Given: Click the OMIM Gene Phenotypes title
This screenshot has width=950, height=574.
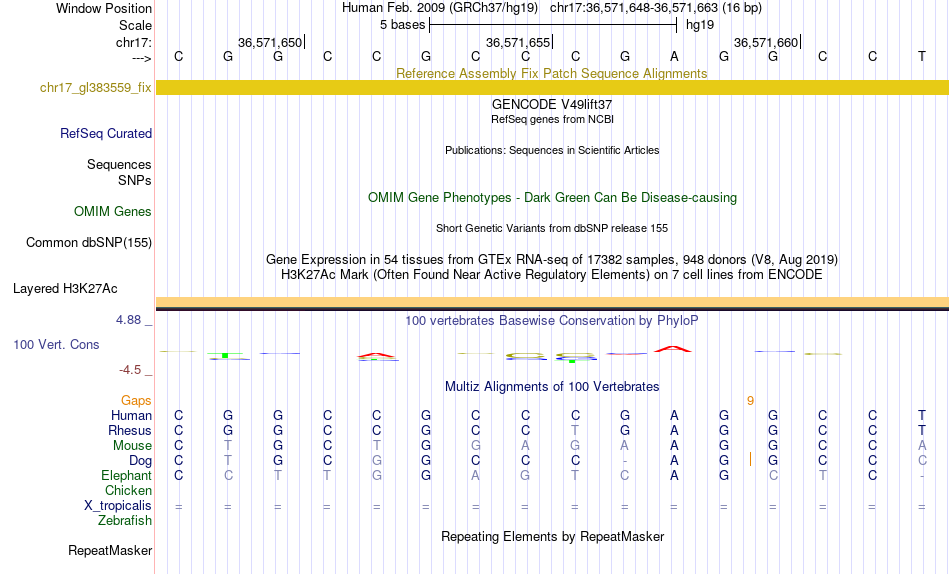Looking at the screenshot, I should pyautogui.click(x=552, y=198).
